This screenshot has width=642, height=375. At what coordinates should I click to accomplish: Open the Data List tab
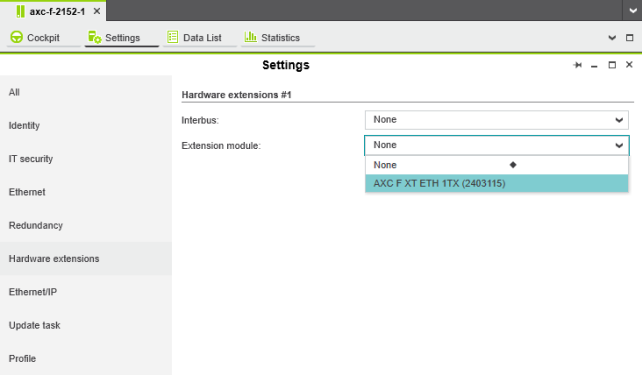199,38
